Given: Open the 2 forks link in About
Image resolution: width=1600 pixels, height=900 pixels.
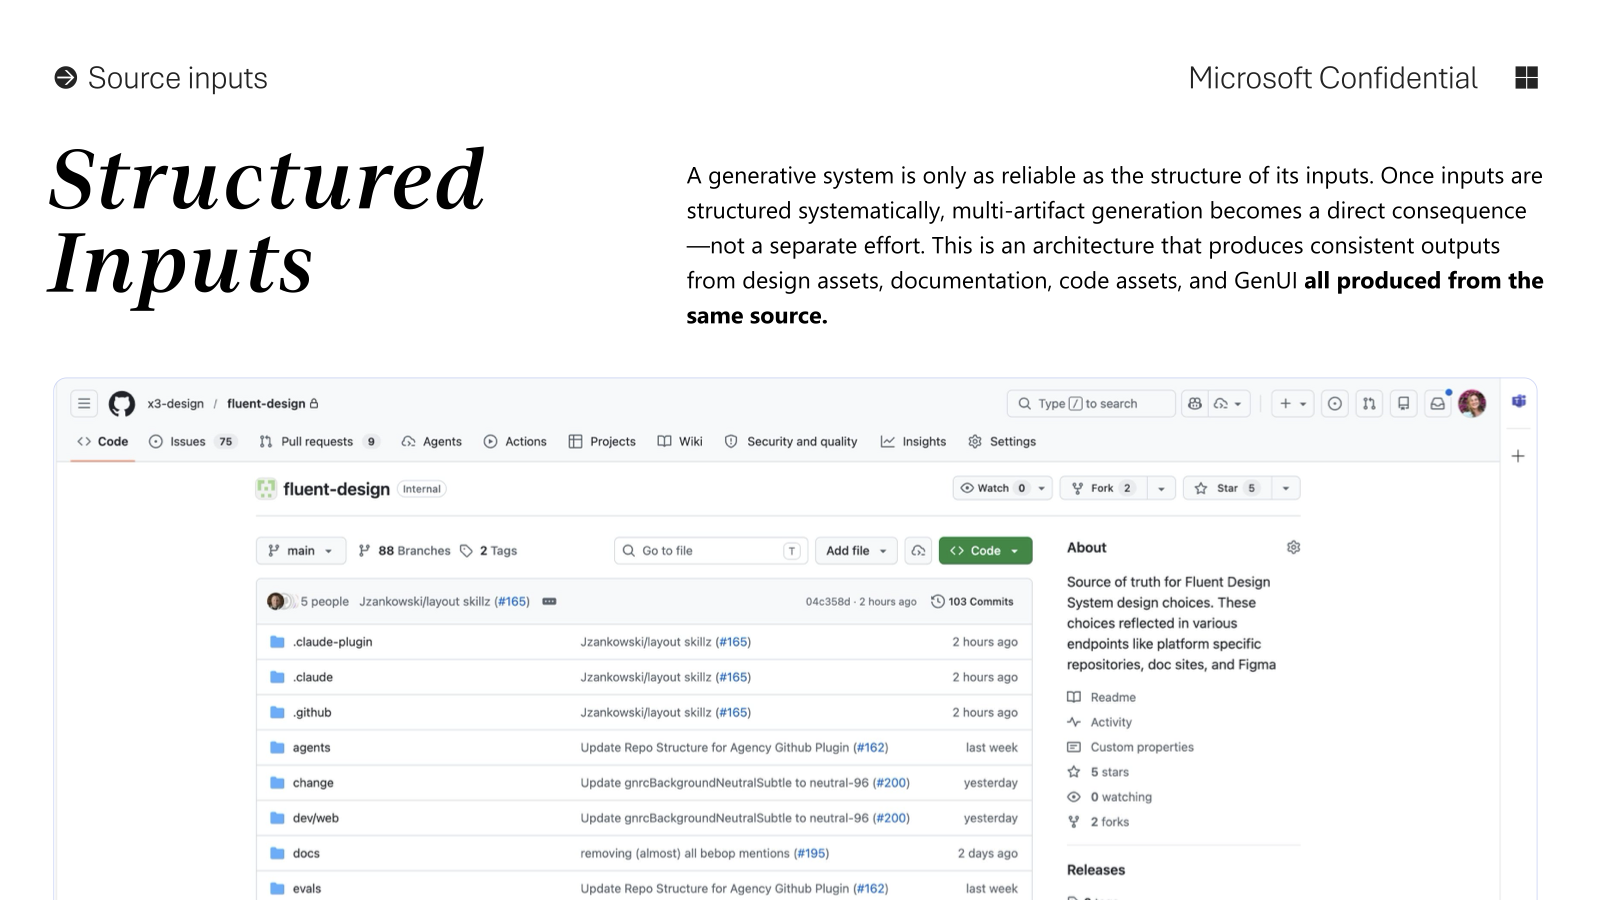Looking at the screenshot, I should pyautogui.click(x=1098, y=822).
